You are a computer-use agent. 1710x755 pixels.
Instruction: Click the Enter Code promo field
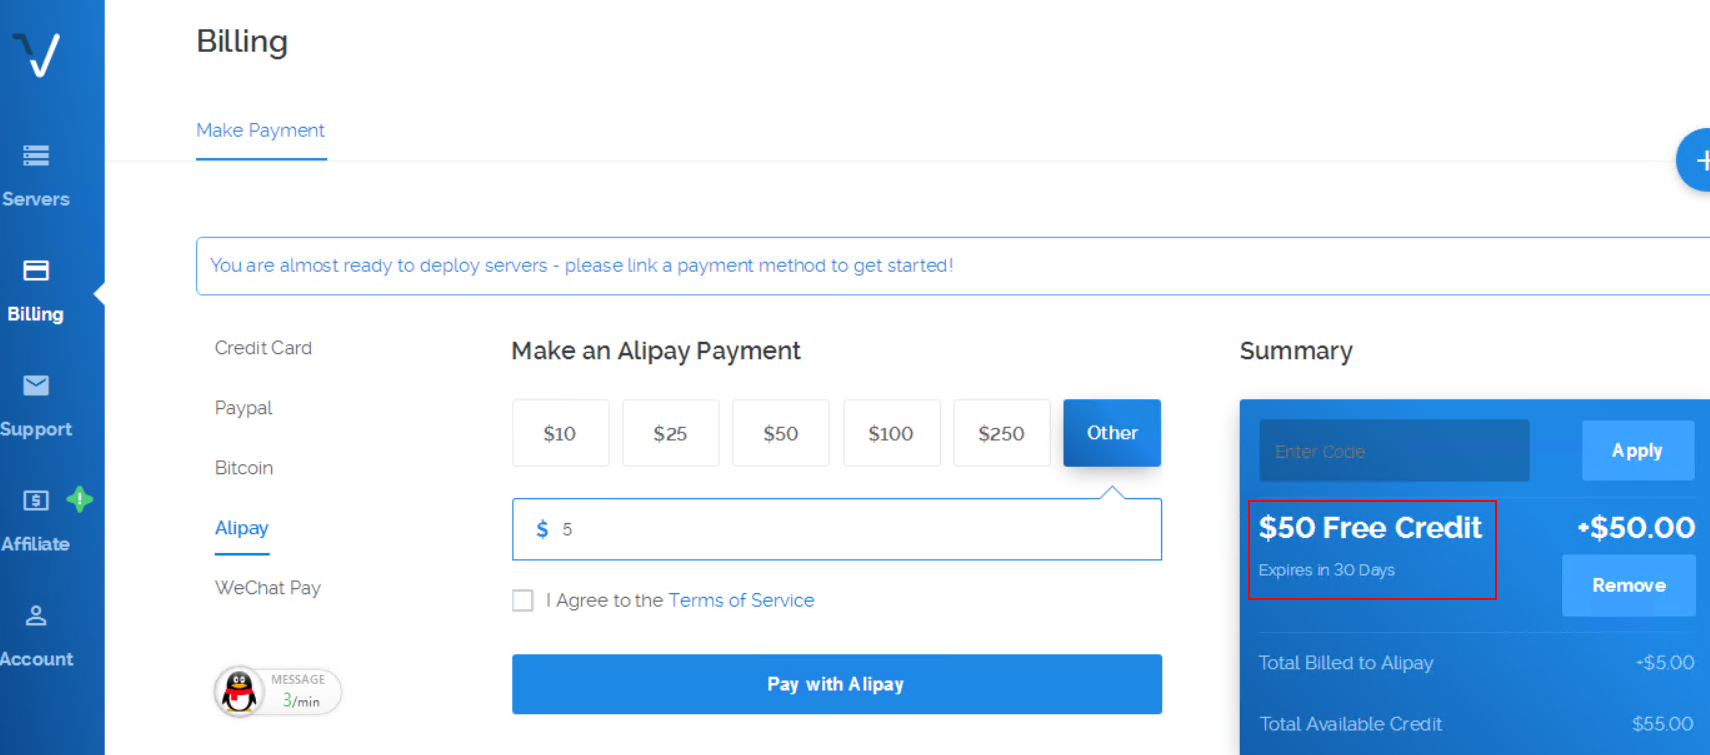(x=1393, y=451)
